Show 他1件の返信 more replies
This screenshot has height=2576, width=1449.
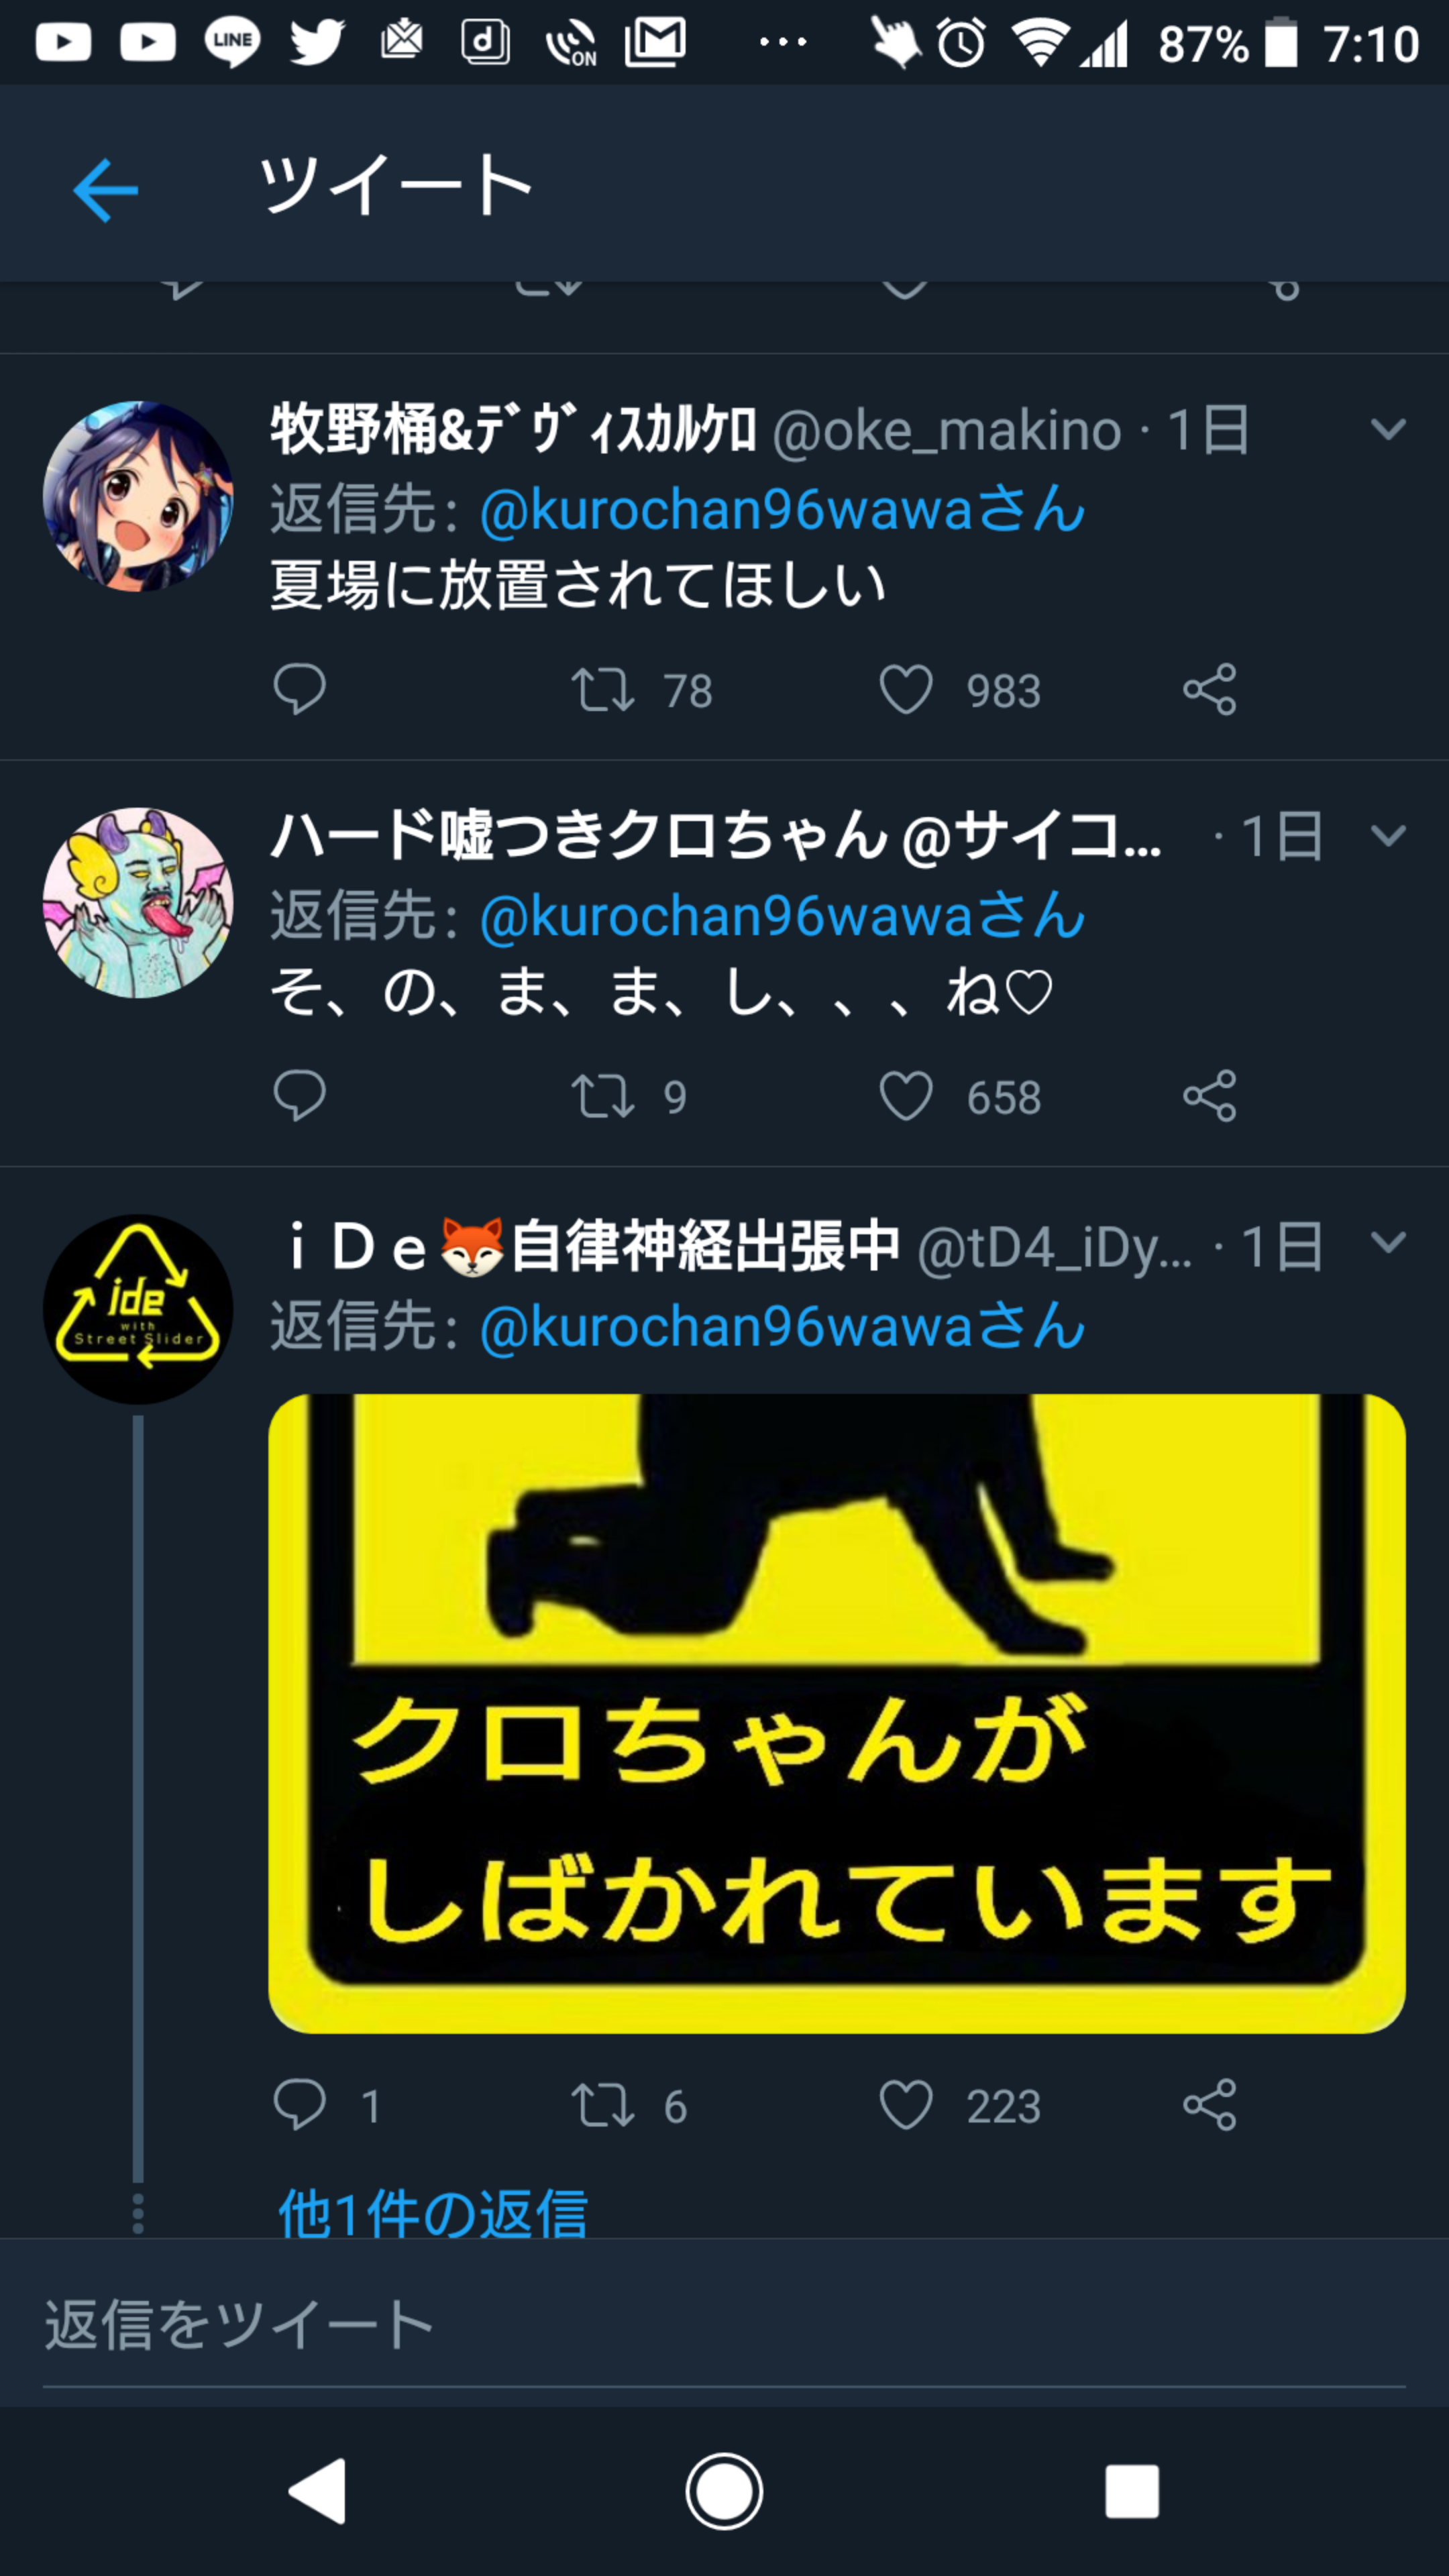click(x=433, y=2214)
